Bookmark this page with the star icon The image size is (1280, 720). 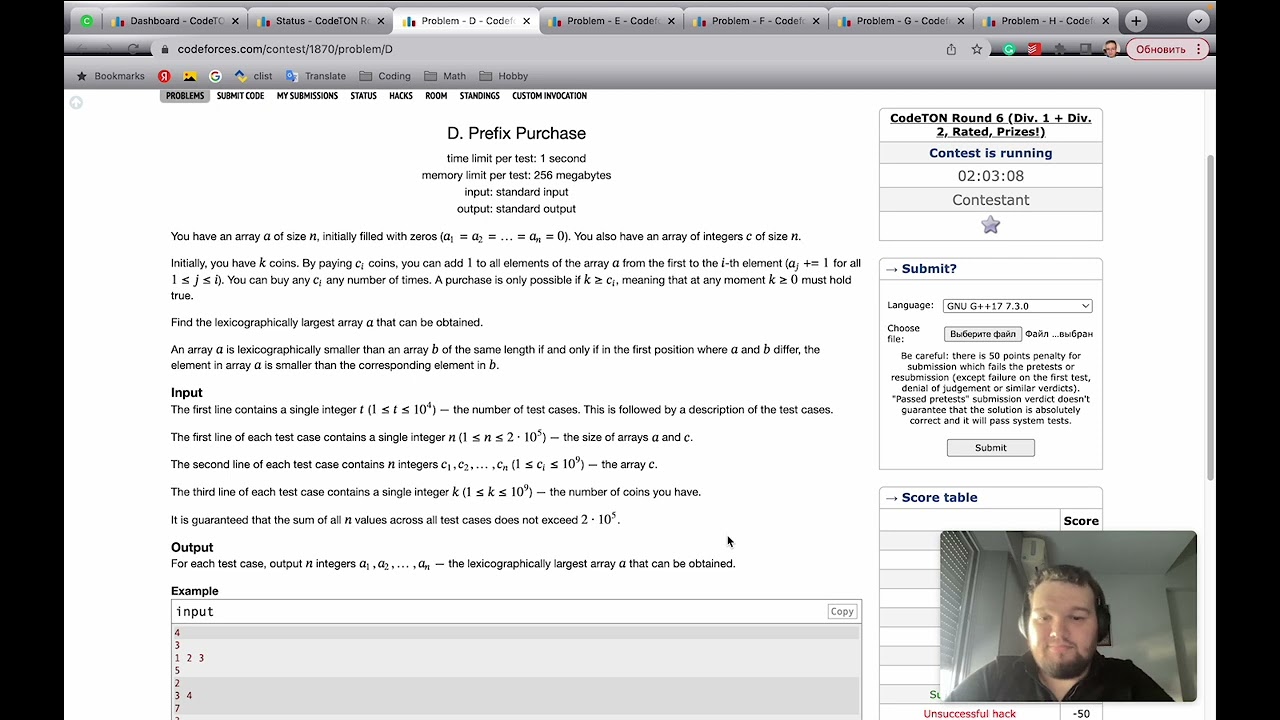(x=977, y=49)
